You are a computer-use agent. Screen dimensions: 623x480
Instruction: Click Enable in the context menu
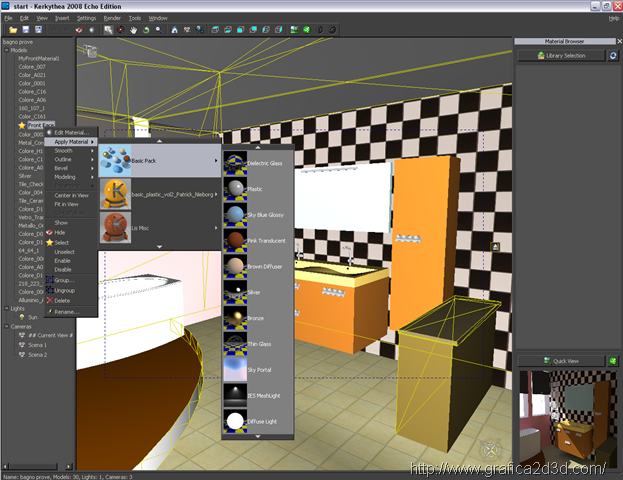pyautogui.click(x=63, y=260)
